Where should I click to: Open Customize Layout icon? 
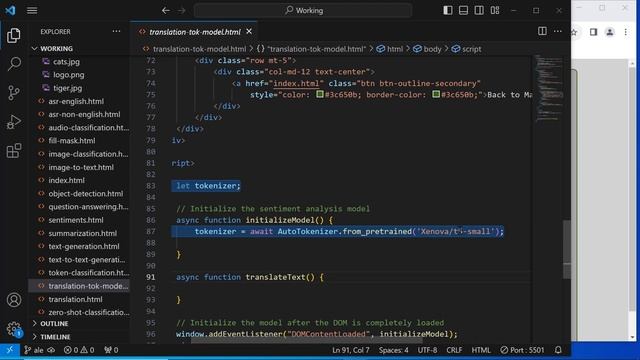click(495, 10)
